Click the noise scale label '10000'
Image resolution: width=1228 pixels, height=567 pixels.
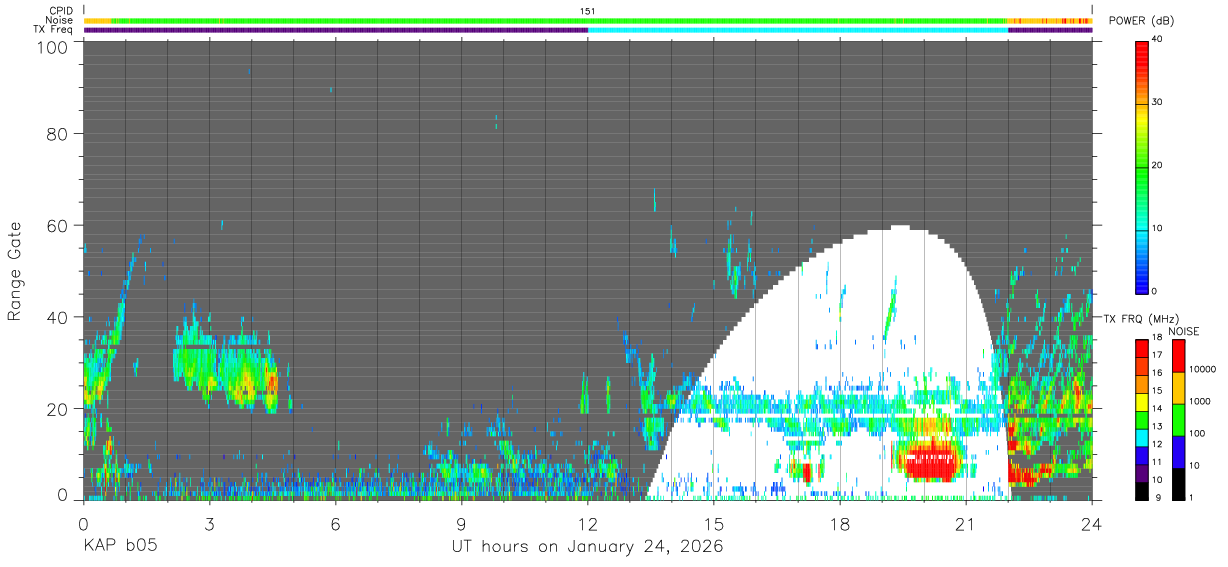pos(1202,369)
